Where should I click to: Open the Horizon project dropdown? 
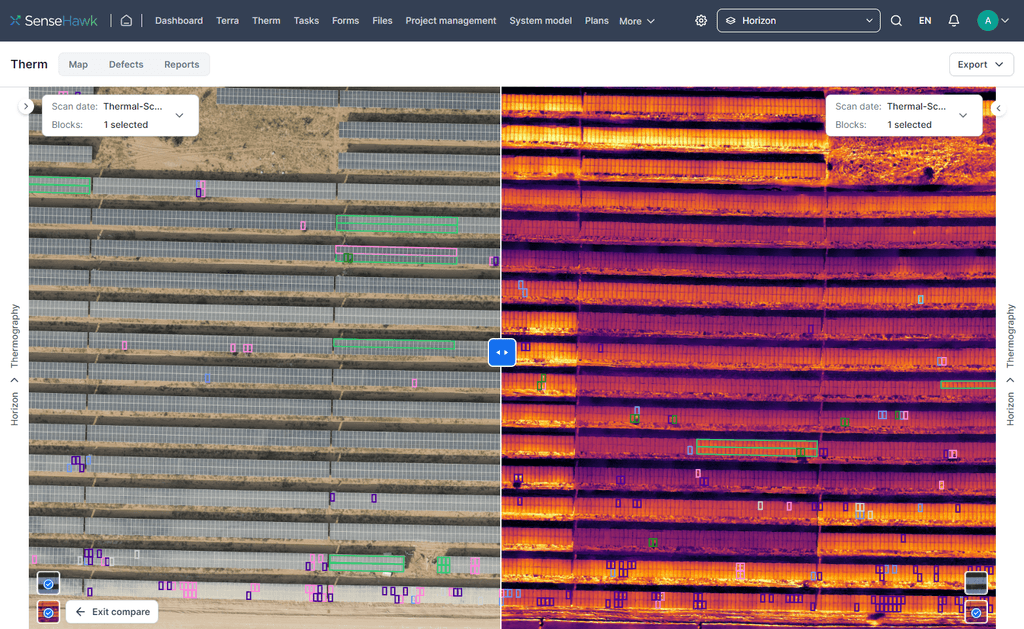[797, 20]
